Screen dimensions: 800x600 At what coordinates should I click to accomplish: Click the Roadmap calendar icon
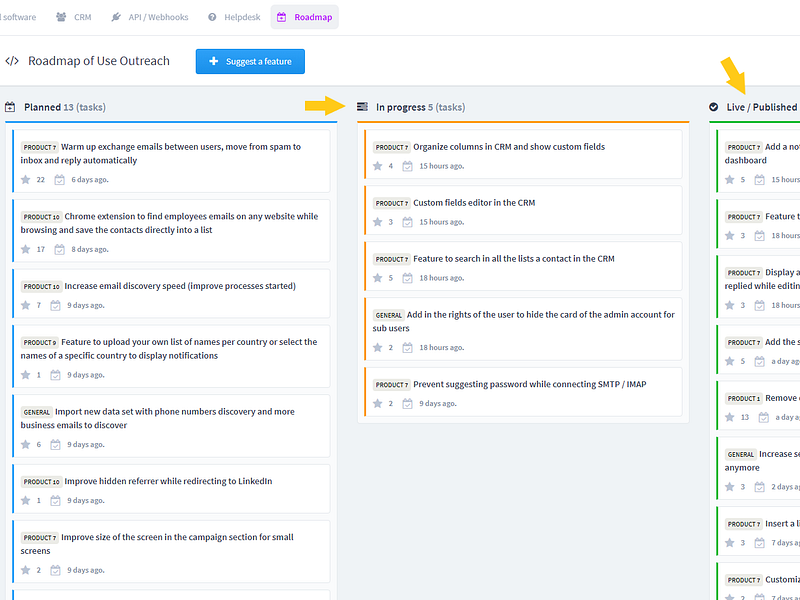click(282, 17)
